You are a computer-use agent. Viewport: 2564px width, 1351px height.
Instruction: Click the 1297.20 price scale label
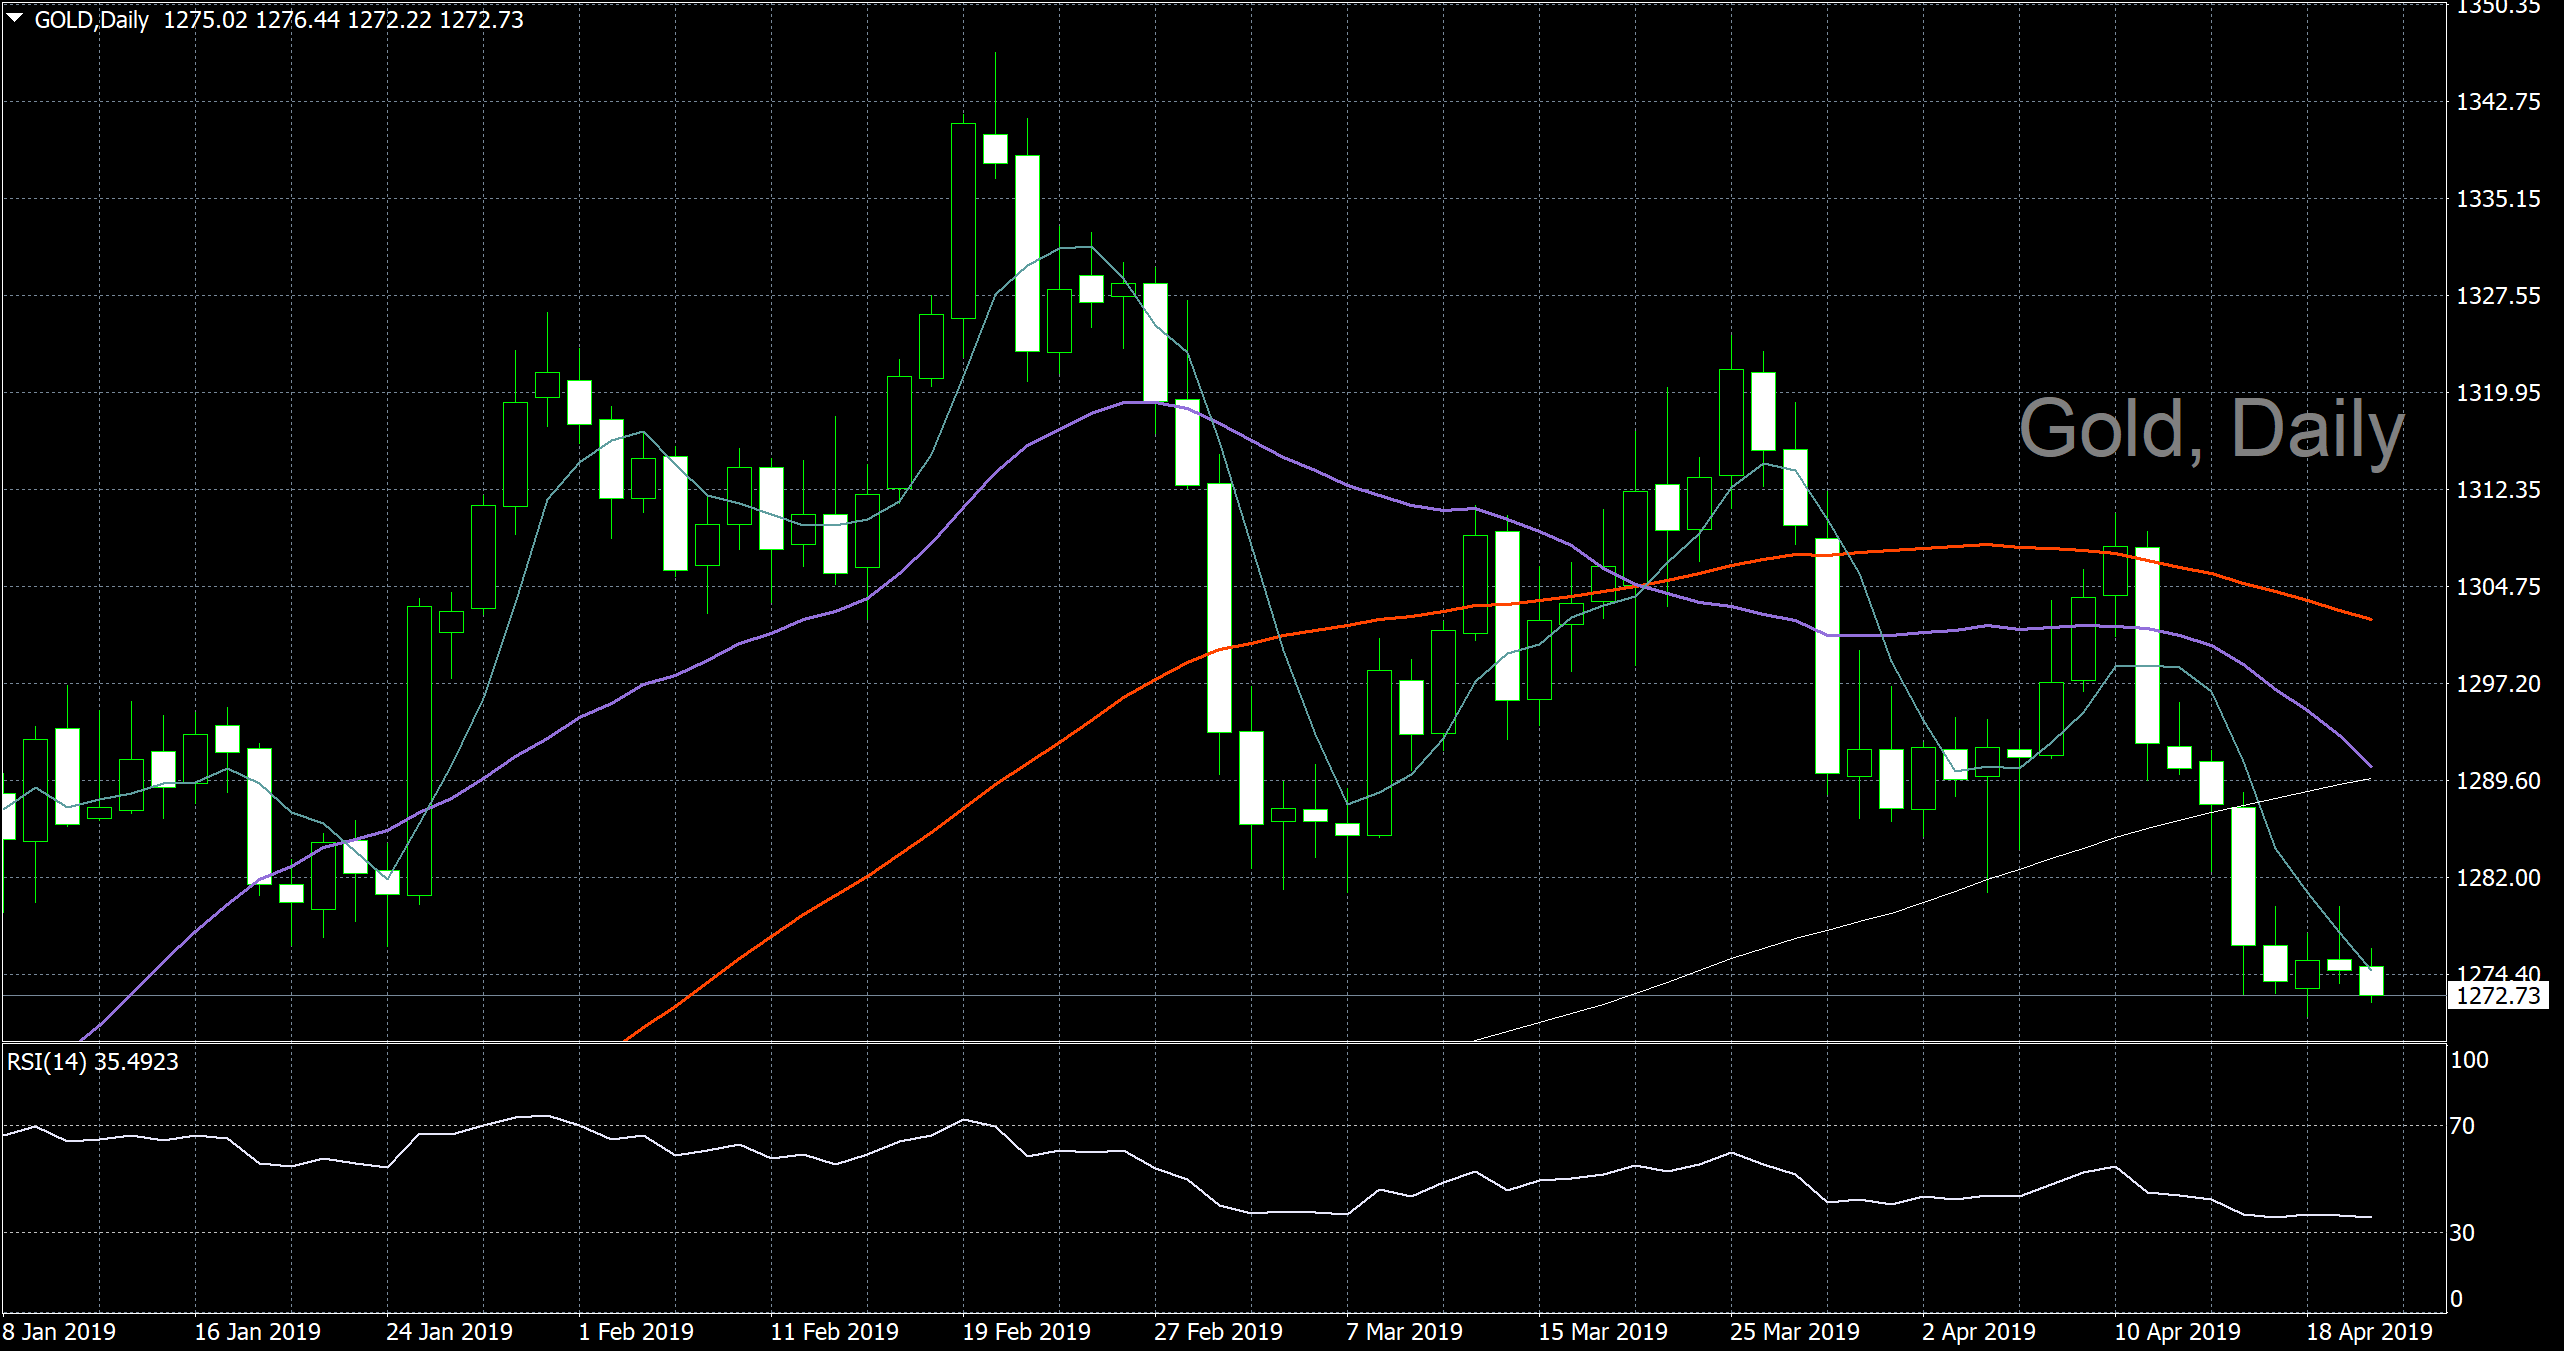(2498, 684)
